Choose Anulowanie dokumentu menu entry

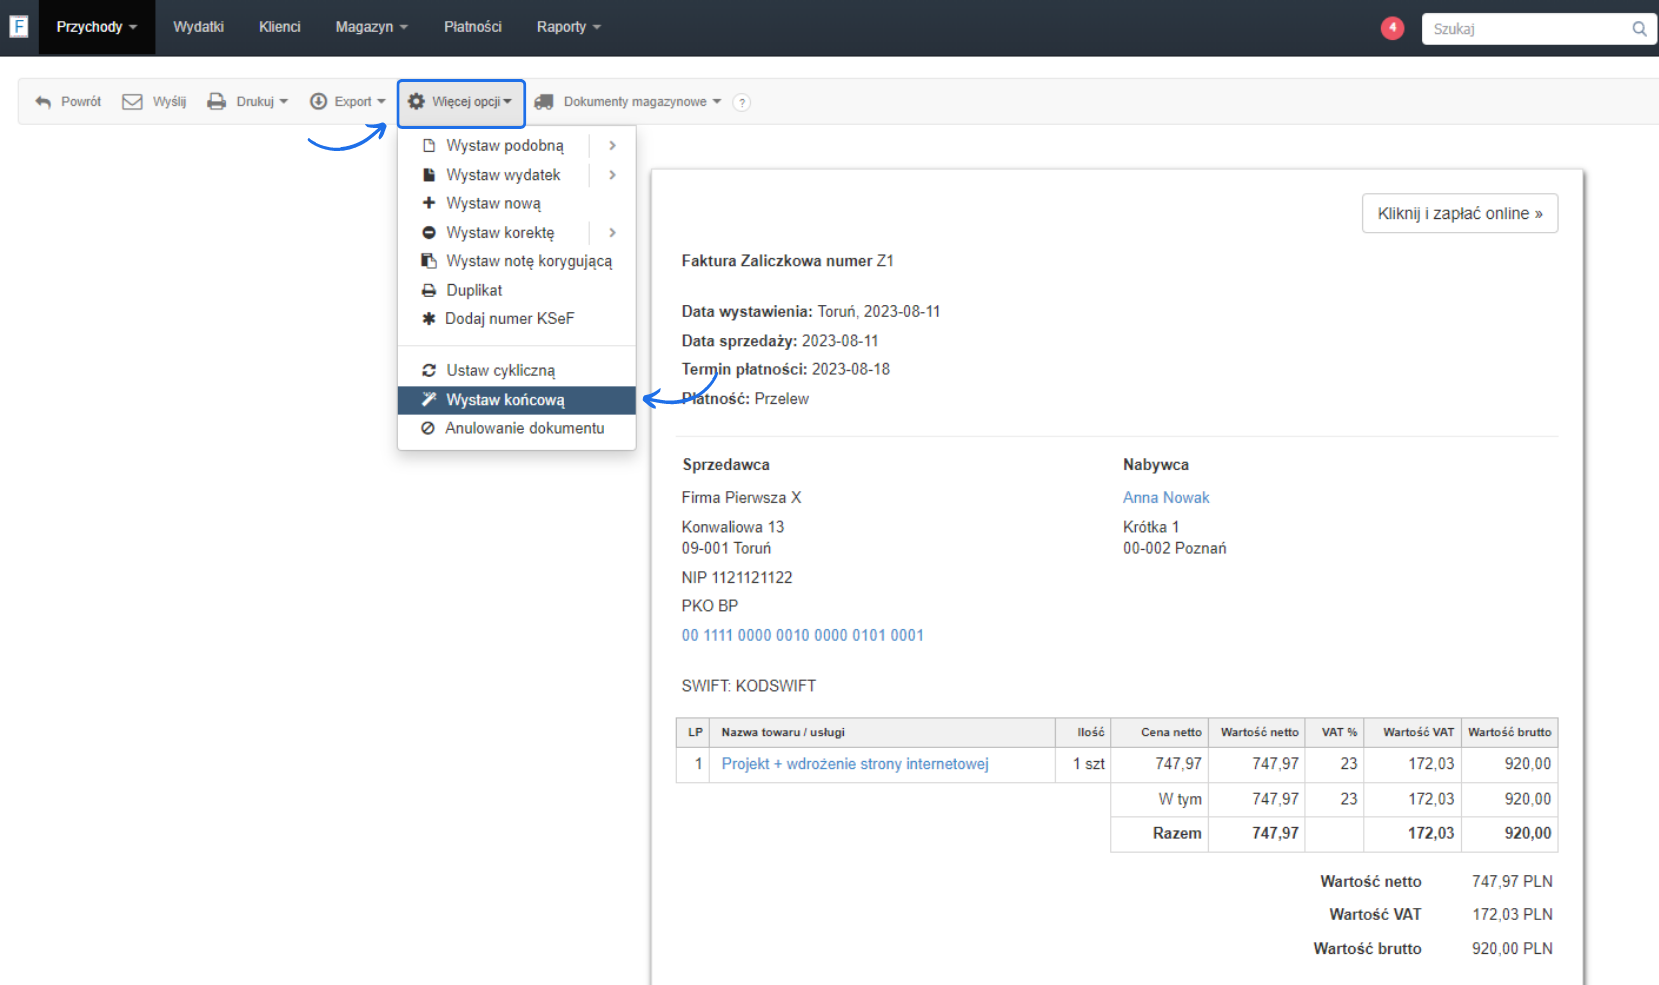tap(524, 428)
